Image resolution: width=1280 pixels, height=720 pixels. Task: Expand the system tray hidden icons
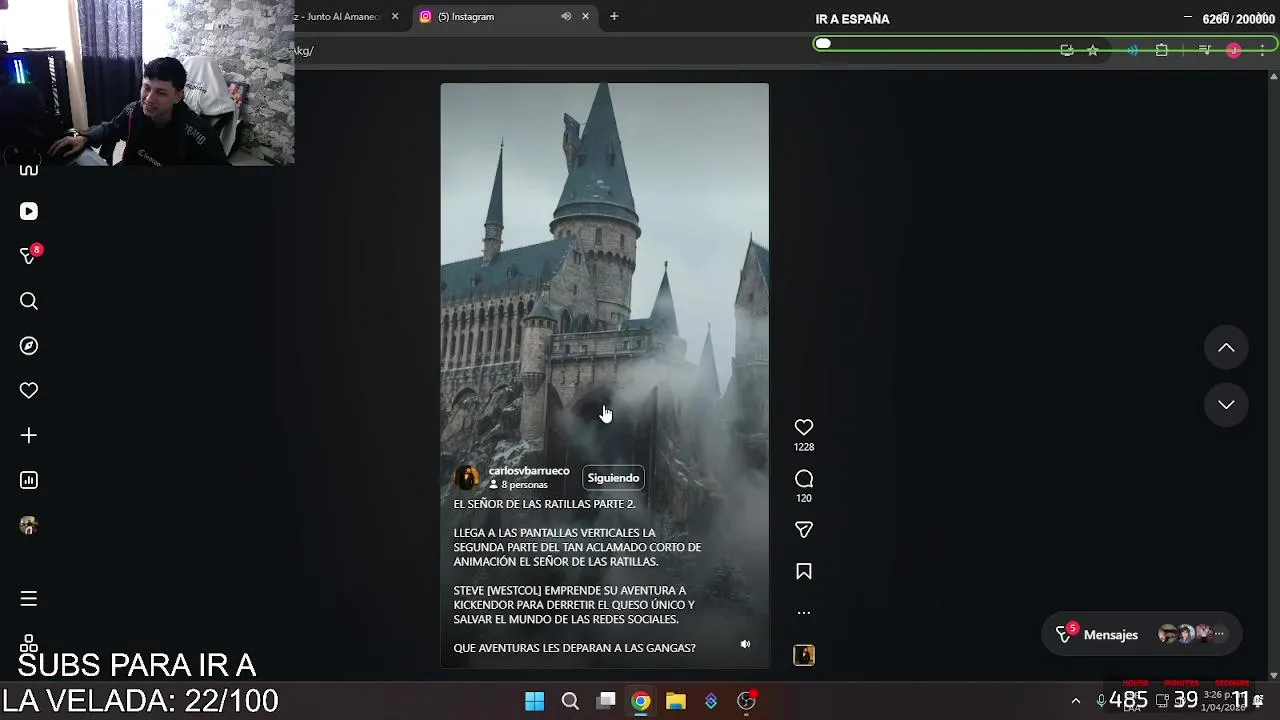click(1075, 701)
